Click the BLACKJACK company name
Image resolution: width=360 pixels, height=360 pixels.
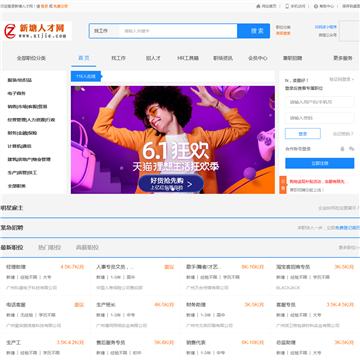(x=288, y=288)
